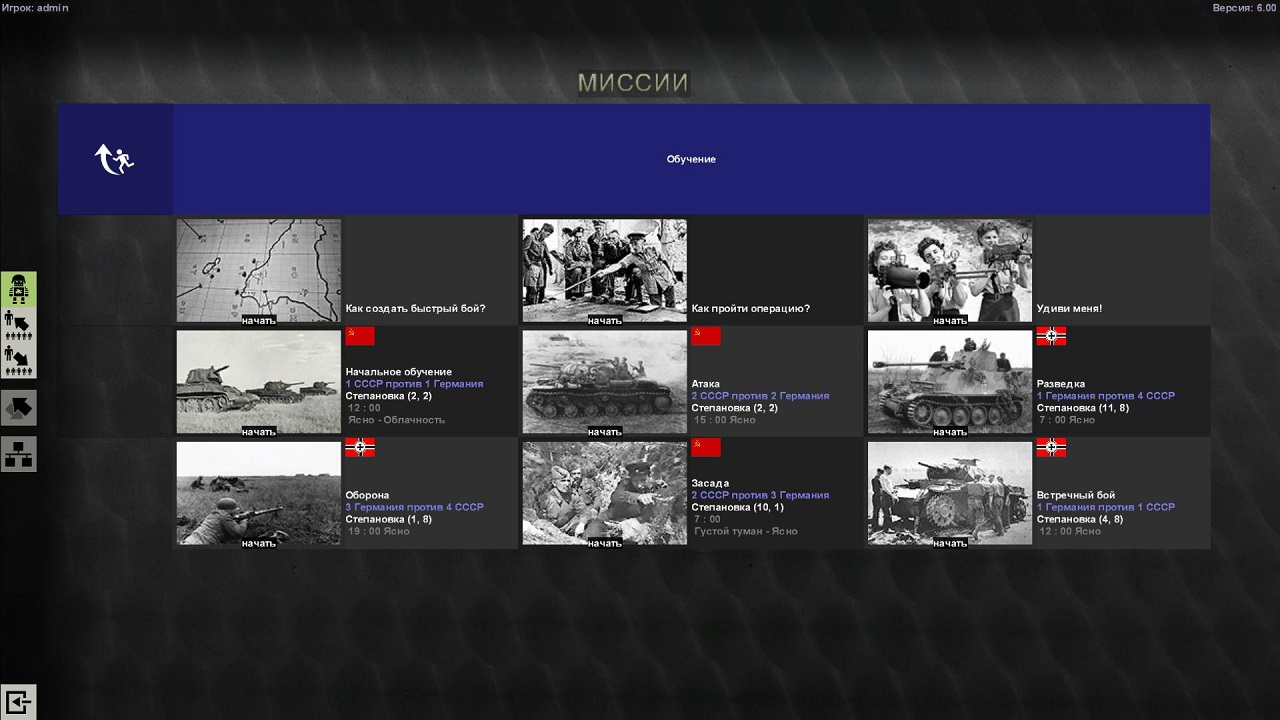Select the green robot AI opponent icon
The height and width of the screenshot is (720, 1280).
coord(18,289)
